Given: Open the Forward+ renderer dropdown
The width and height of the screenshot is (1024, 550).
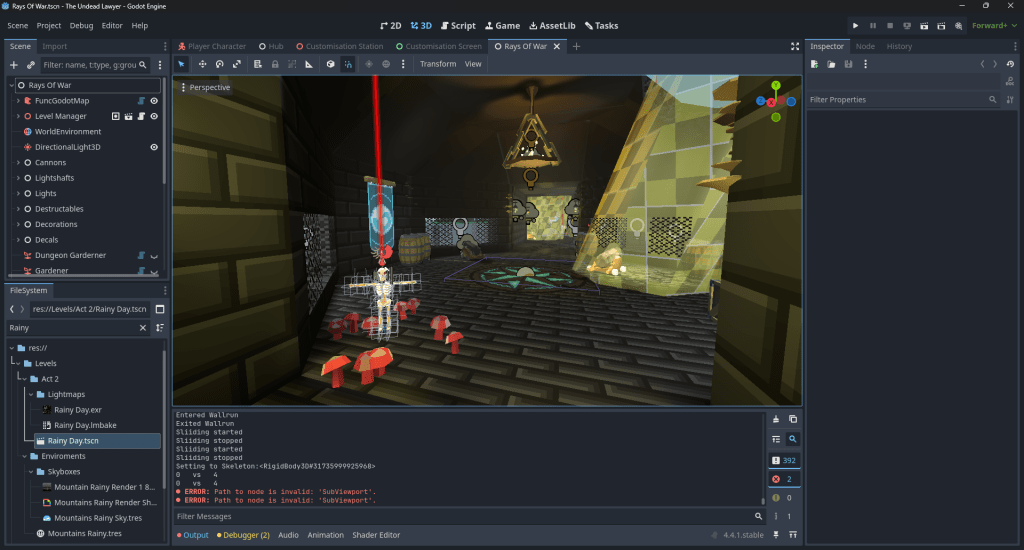Looking at the screenshot, I should pos(995,25).
